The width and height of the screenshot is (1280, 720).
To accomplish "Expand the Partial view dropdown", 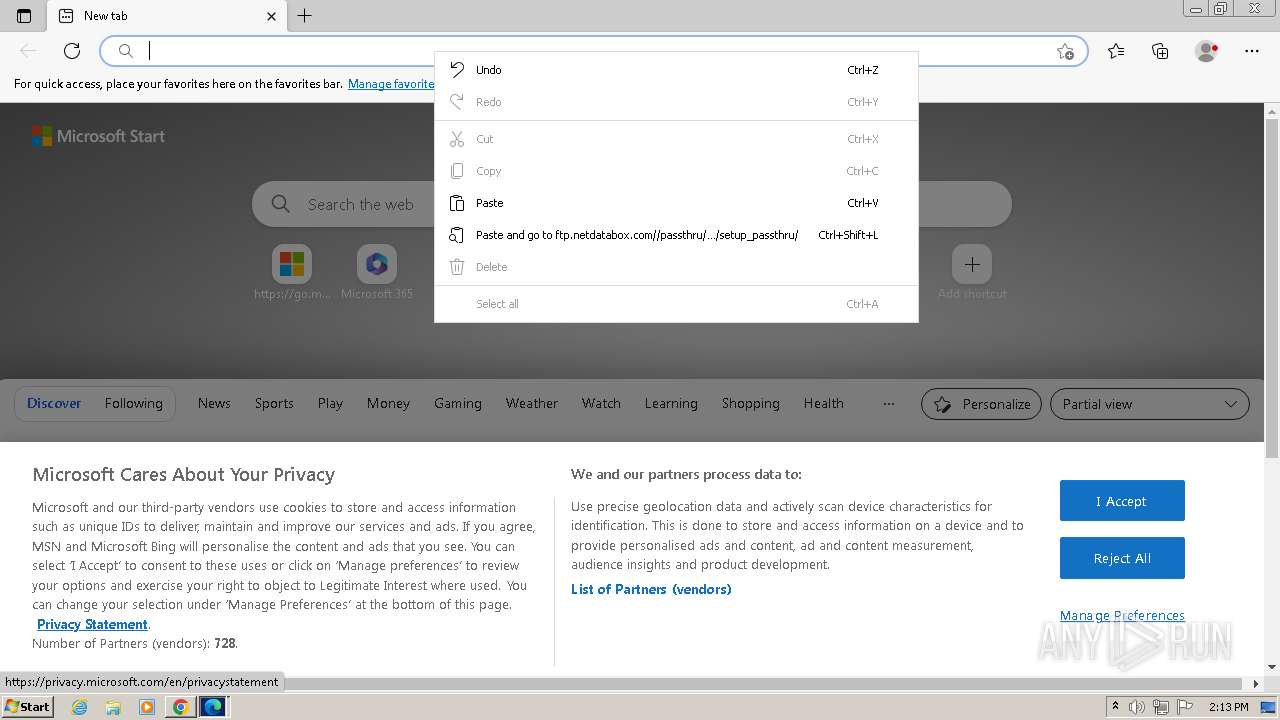I will click(1150, 404).
